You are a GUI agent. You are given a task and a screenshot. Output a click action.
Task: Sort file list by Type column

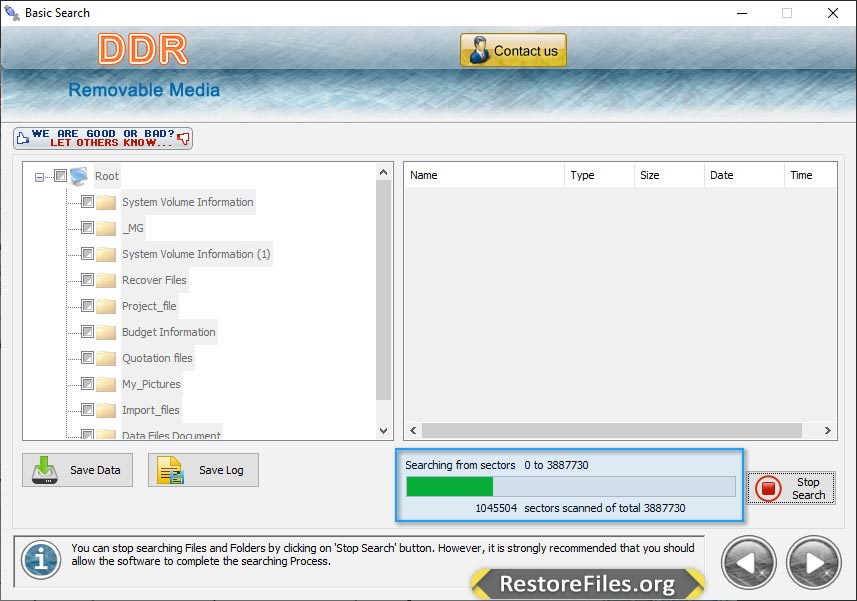tap(600, 175)
